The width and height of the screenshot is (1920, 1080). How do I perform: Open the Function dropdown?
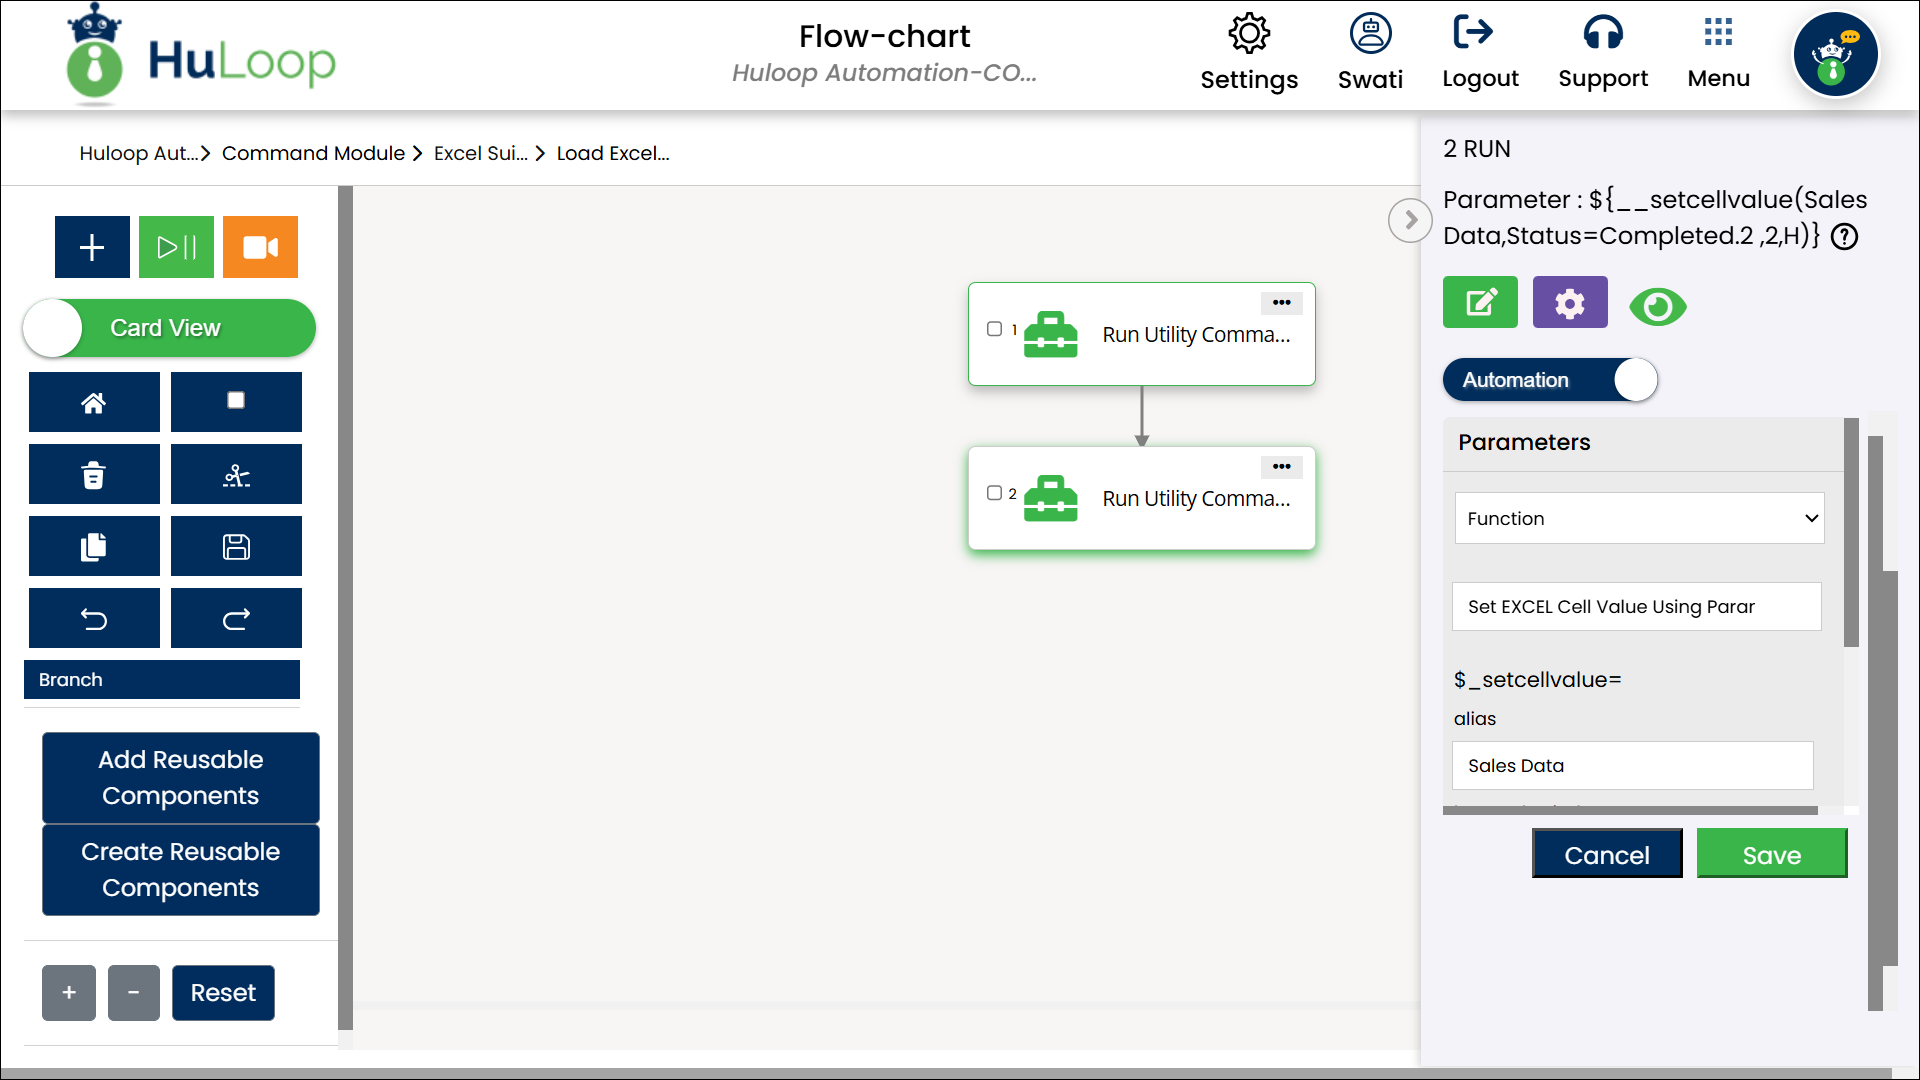click(1639, 518)
